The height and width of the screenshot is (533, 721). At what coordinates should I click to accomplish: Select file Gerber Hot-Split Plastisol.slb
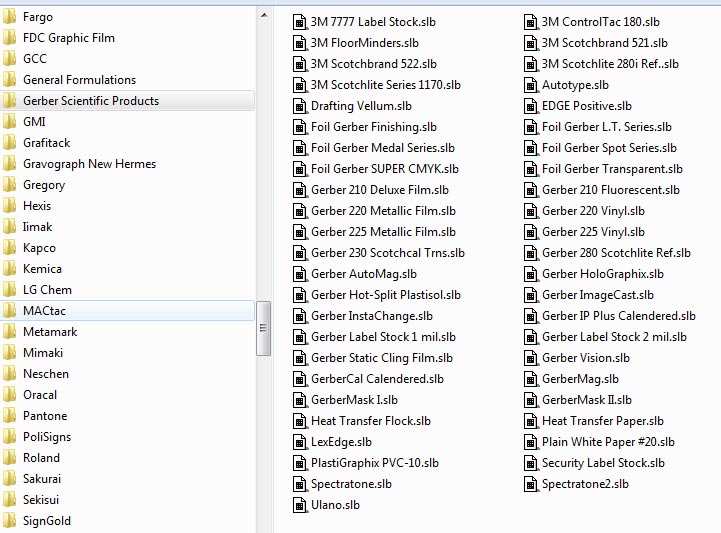(385, 295)
